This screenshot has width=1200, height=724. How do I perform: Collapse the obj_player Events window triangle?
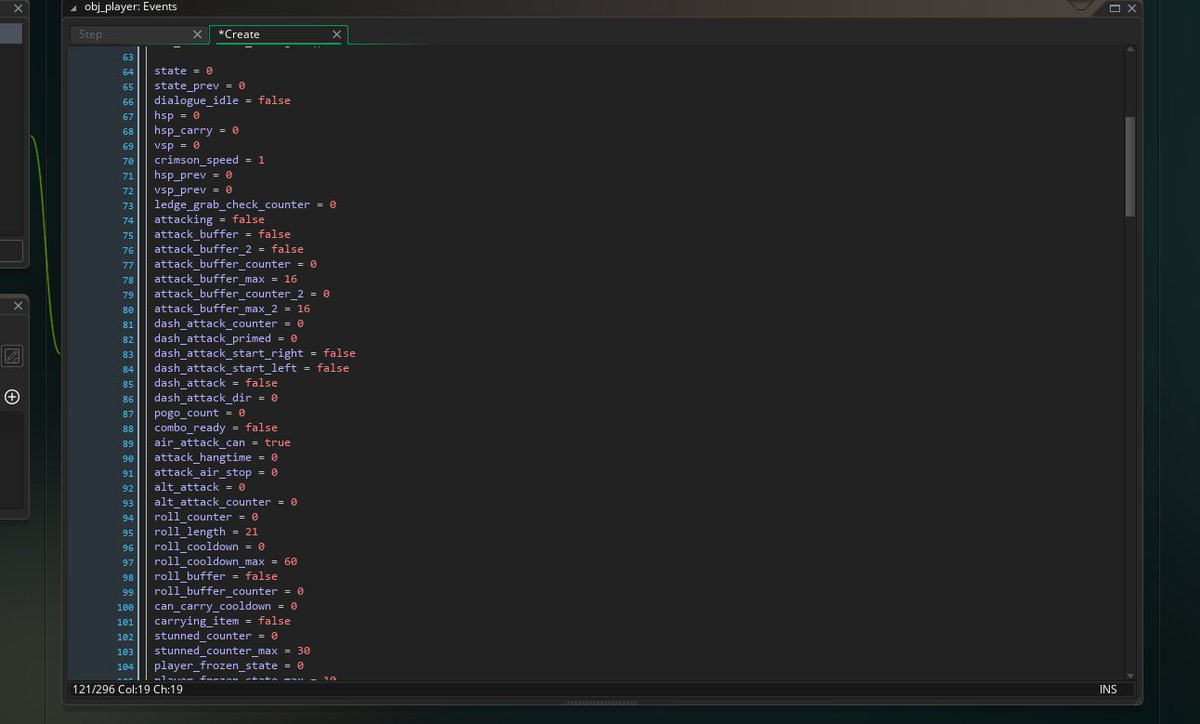[x=72, y=7]
